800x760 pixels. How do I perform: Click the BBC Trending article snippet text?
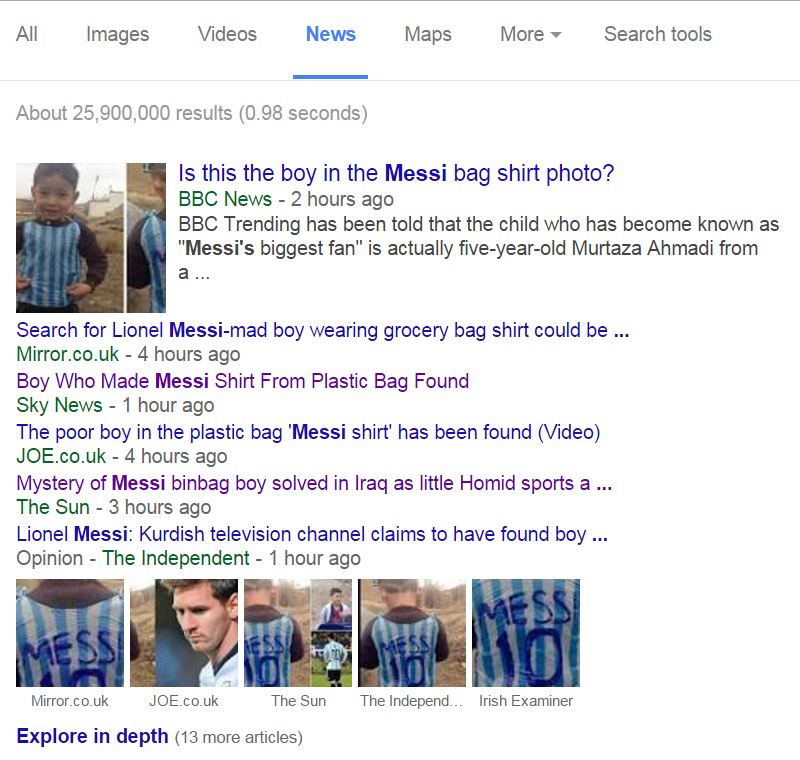coord(479,248)
